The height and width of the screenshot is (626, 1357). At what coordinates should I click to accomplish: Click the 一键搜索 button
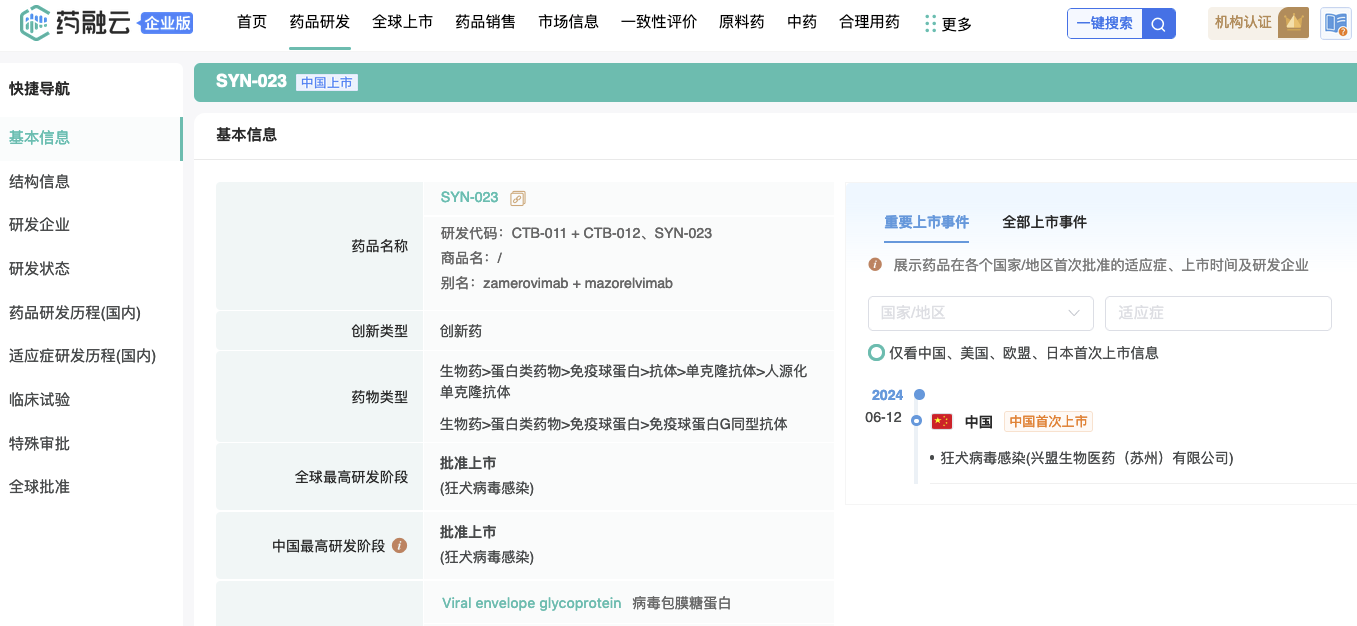[x=1104, y=24]
